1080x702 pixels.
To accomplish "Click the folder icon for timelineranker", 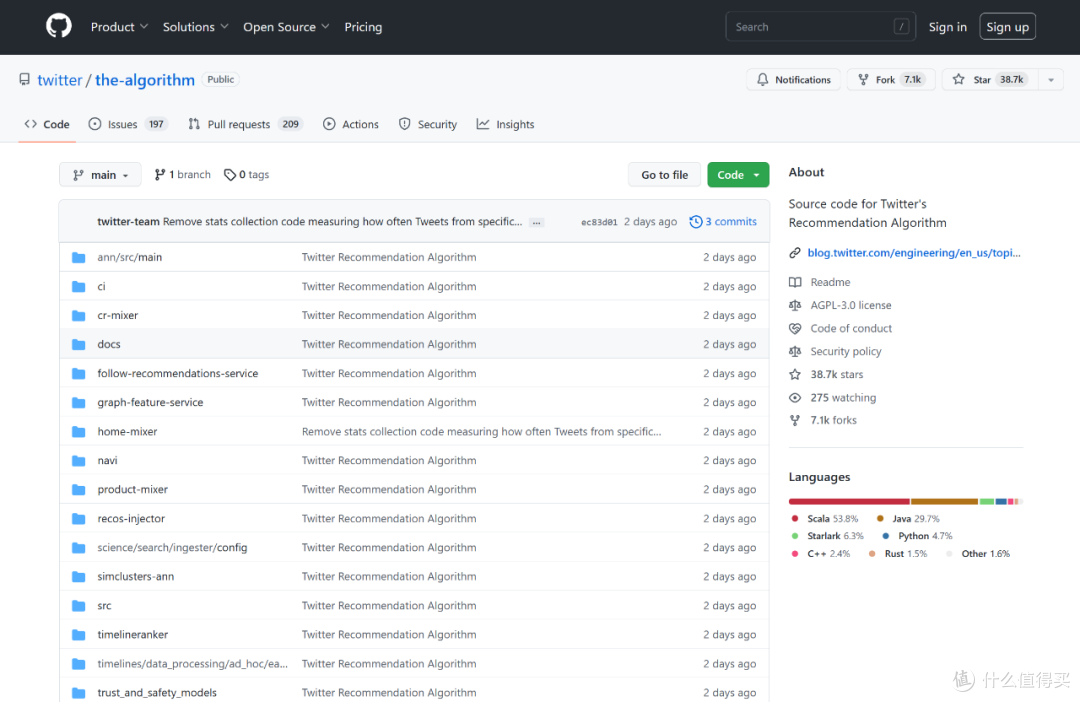I will (79, 634).
